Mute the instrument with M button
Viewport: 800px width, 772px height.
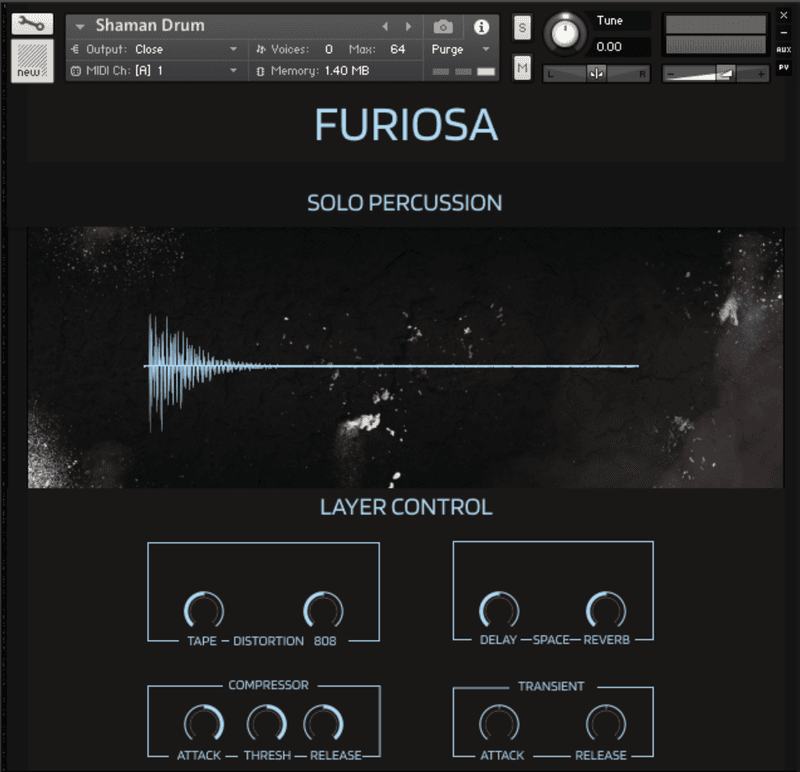click(522, 67)
